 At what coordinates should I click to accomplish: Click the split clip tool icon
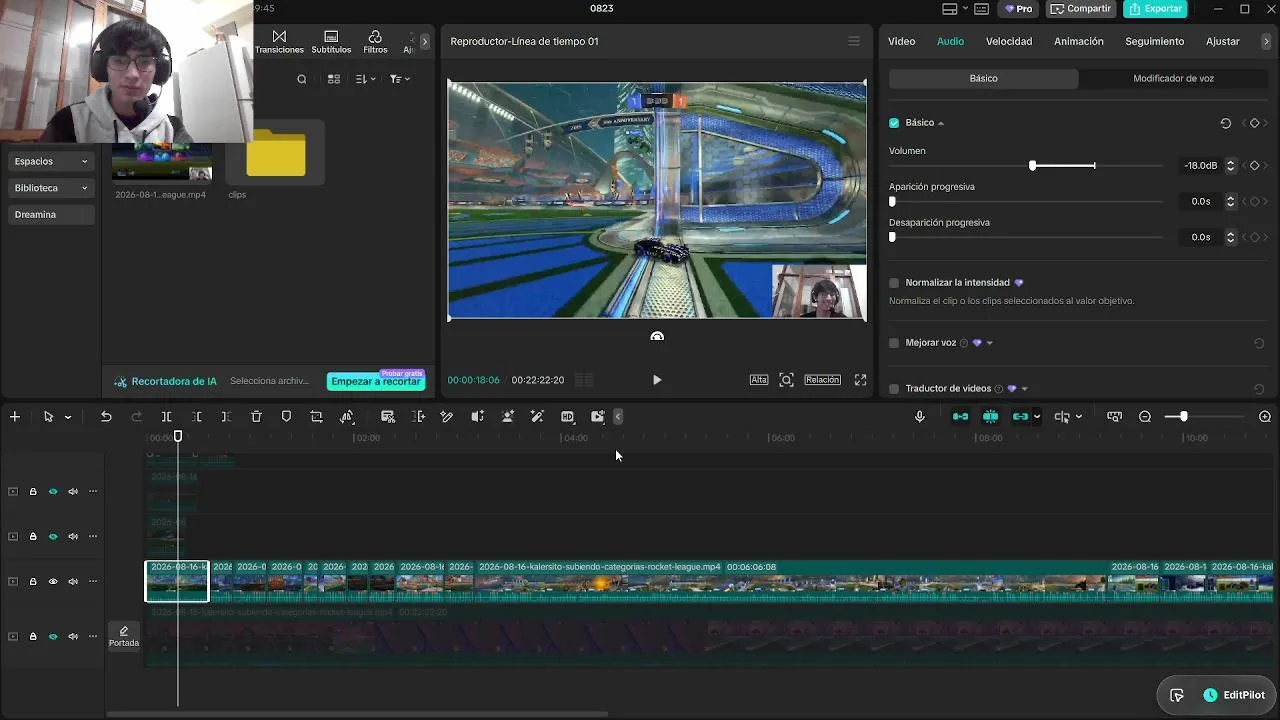pyautogui.click(x=167, y=417)
